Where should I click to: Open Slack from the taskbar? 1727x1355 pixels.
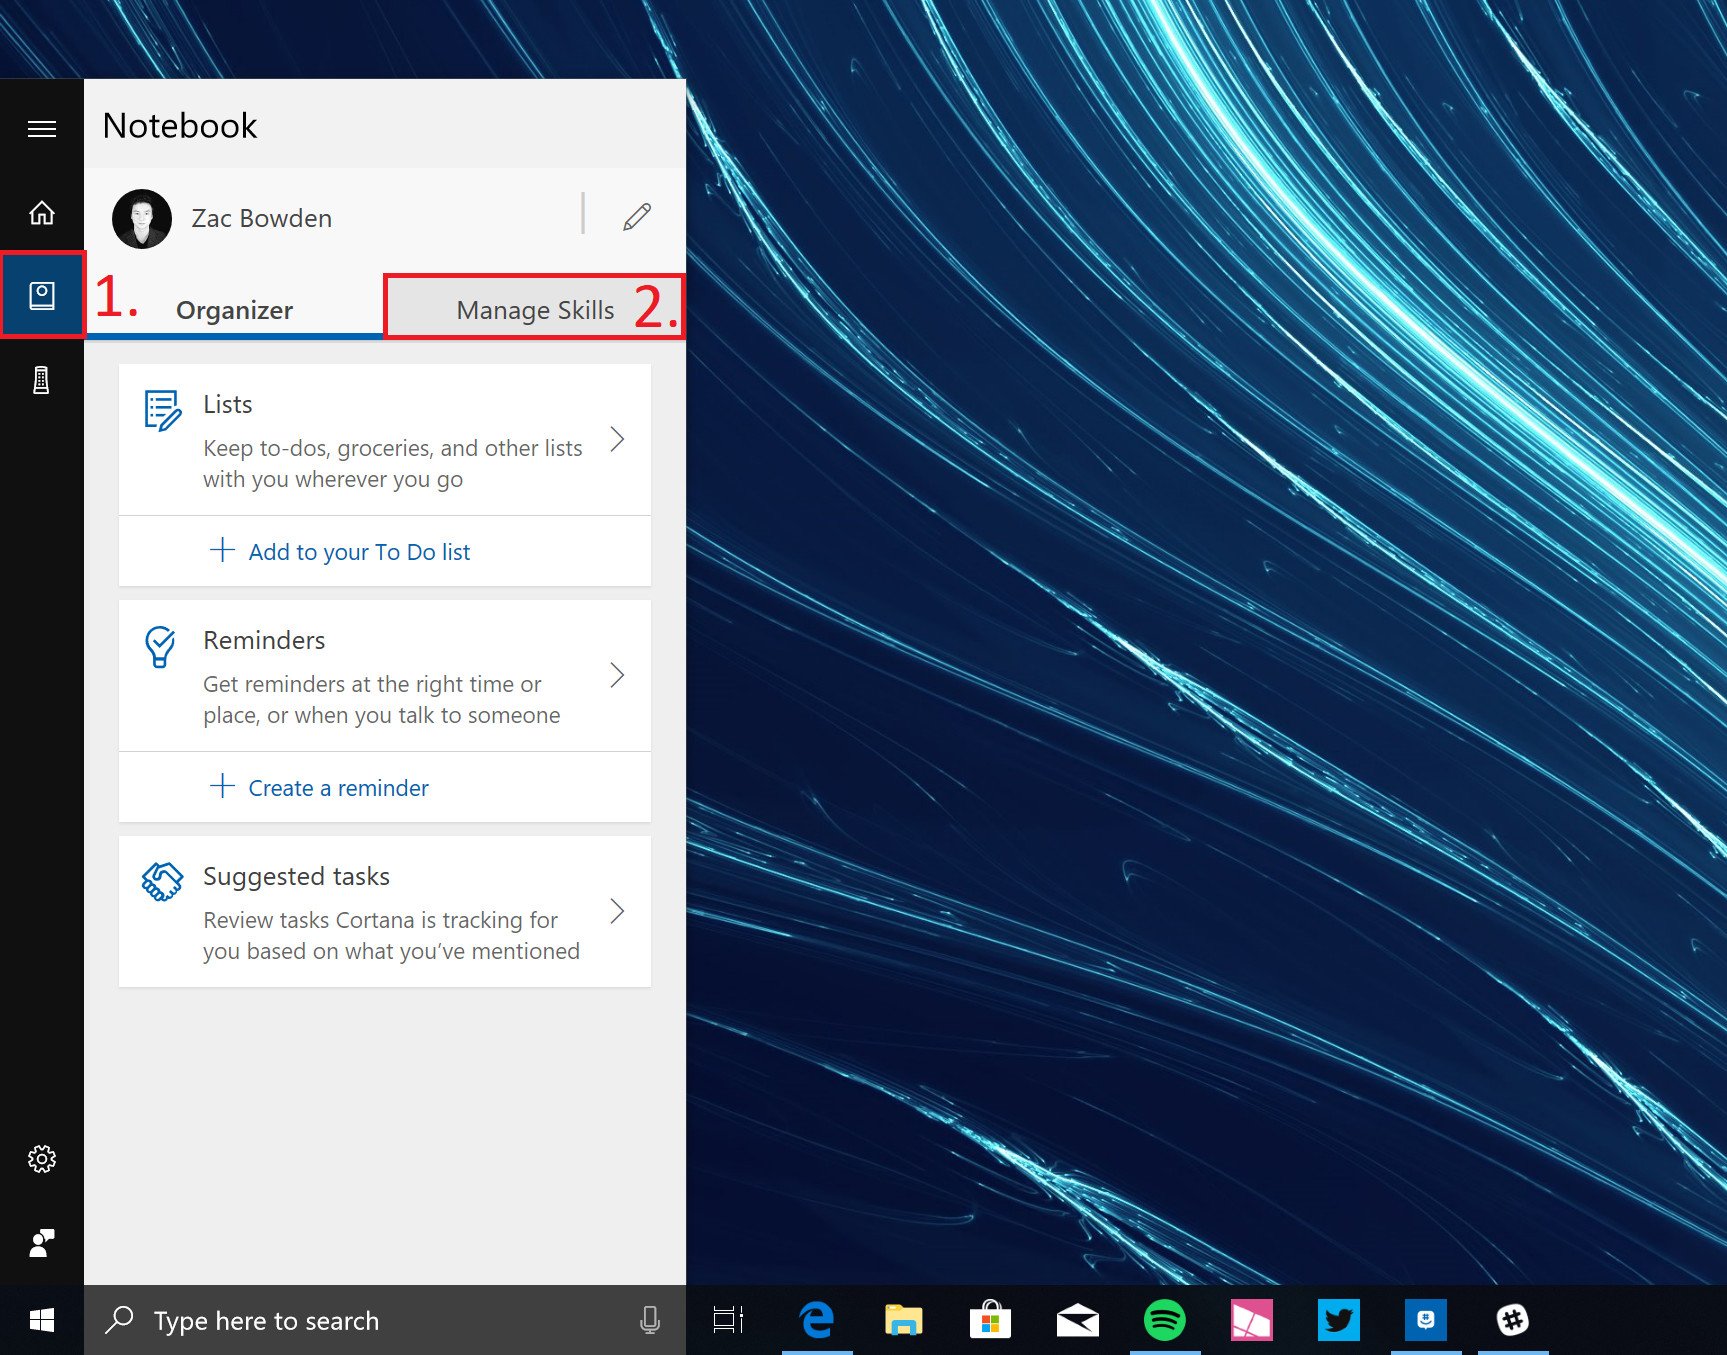click(x=1513, y=1320)
